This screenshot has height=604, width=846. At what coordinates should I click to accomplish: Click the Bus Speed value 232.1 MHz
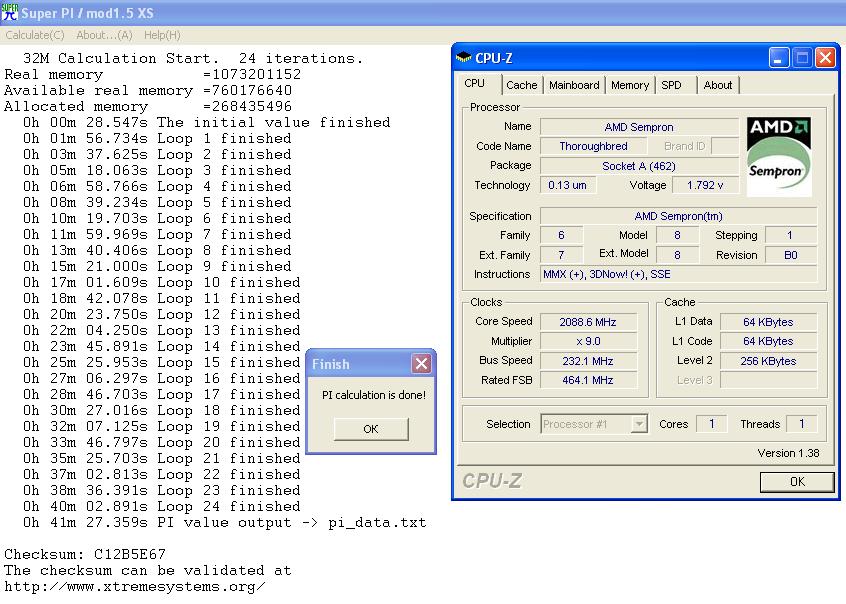588,361
